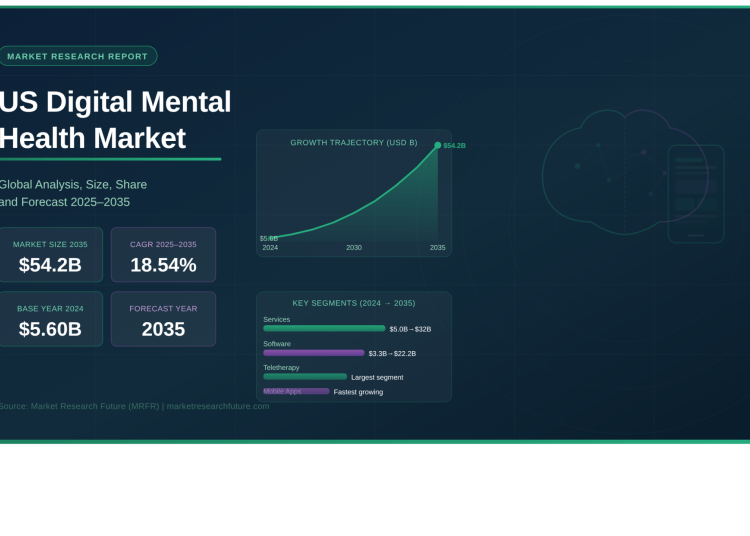Click the Forecast Year 2035 card

(x=163, y=319)
